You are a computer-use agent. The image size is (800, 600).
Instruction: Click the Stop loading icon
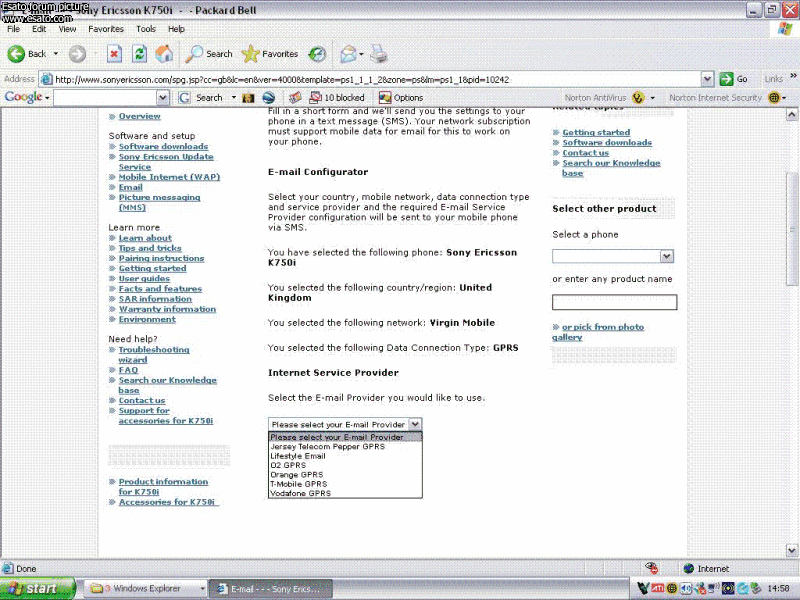tap(114, 54)
